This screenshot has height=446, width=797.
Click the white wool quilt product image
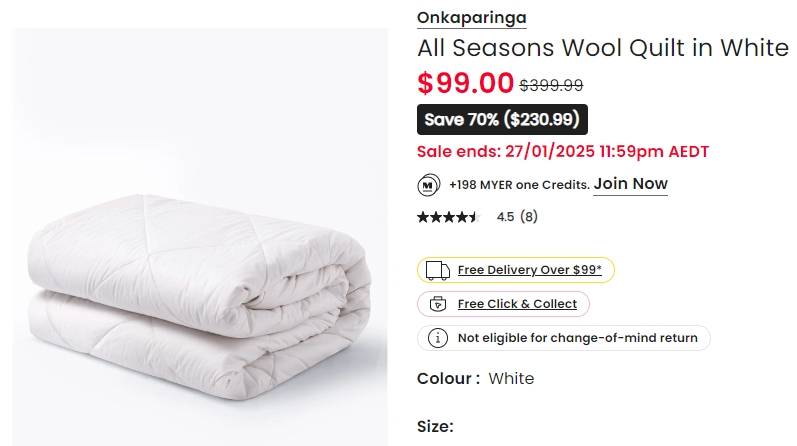[x=200, y=236]
